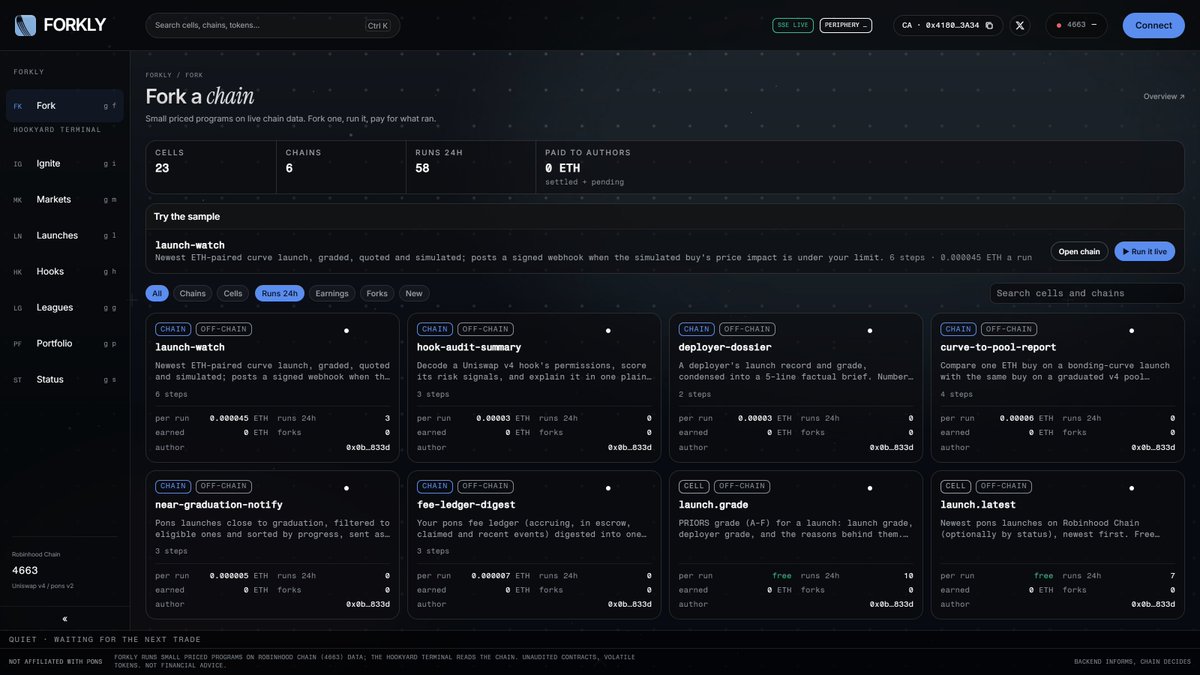Toggle the Forks sort pill
1200x675 pixels.
(x=377, y=293)
